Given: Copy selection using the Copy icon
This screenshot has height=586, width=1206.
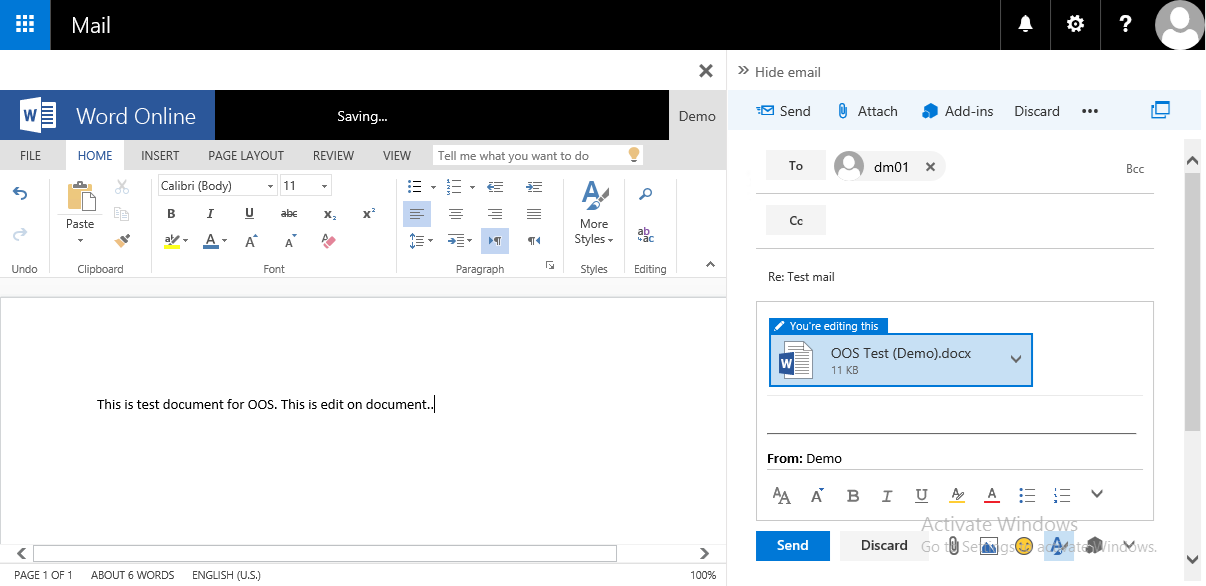Looking at the screenshot, I should [x=122, y=214].
